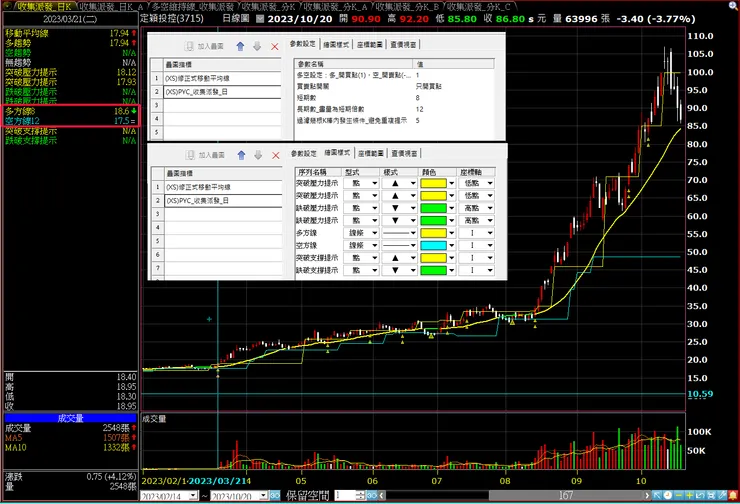Click scroll-left arrow of chart scrollbar
The image size is (740, 504).
point(382,496)
